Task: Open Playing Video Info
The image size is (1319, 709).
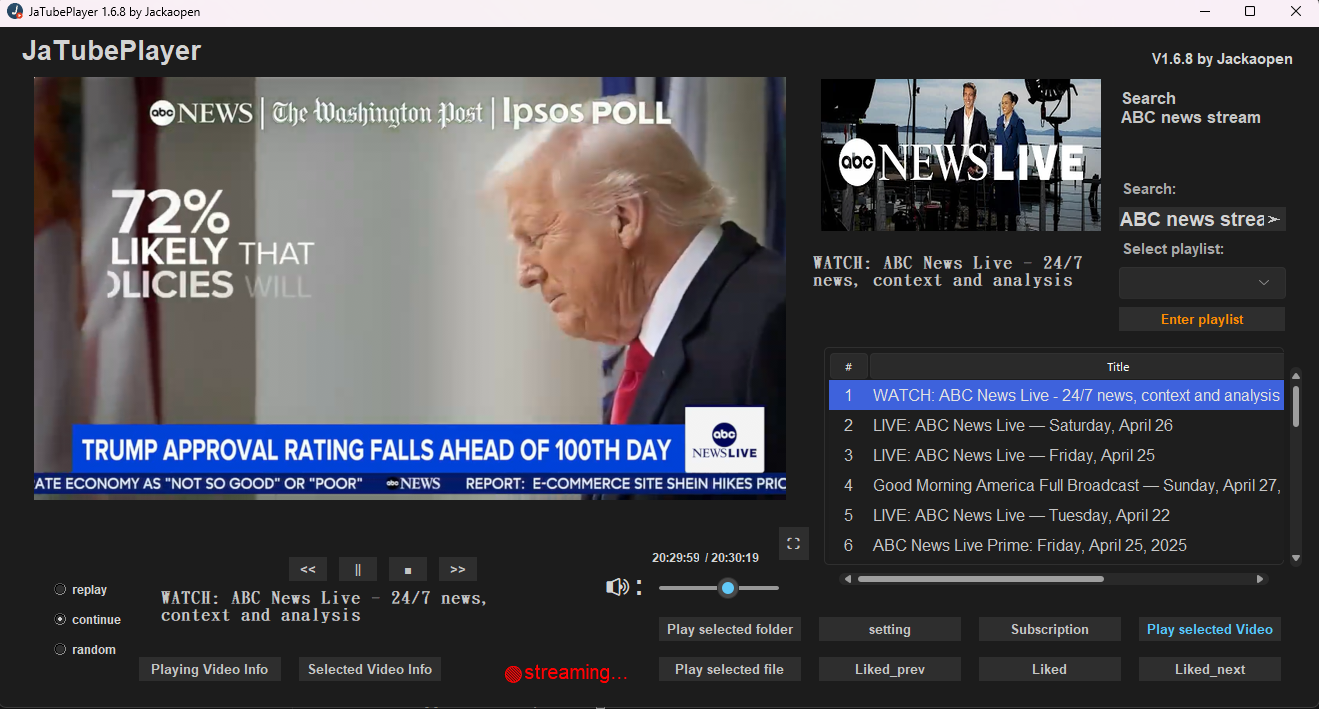Action: coord(210,669)
